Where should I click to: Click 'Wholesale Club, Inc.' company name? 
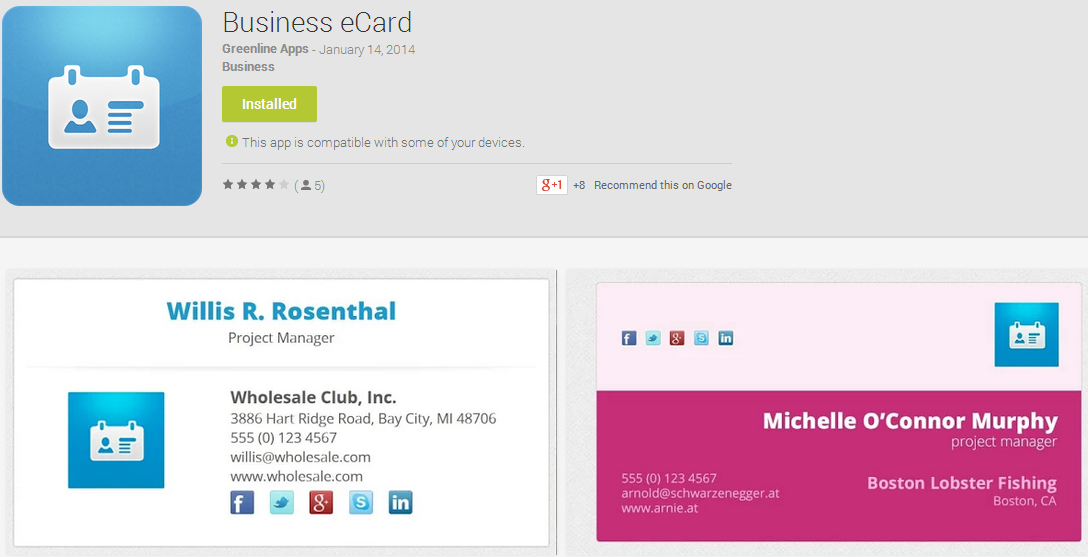[313, 397]
